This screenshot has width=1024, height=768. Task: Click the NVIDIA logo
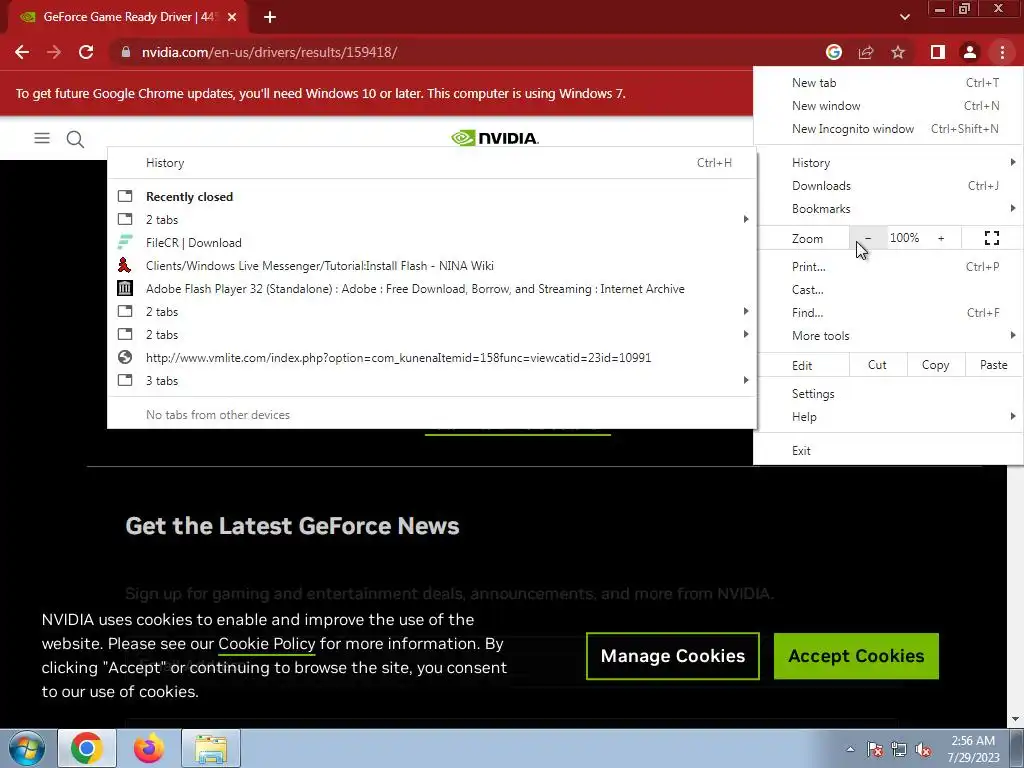[494, 138]
